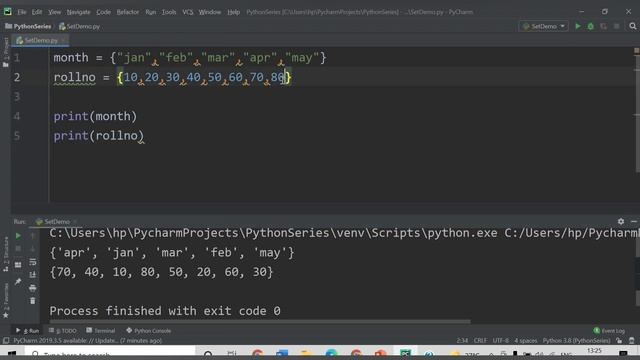The image size is (640, 360).
Task: Click print(rollno) on line 5
Action: (99, 136)
